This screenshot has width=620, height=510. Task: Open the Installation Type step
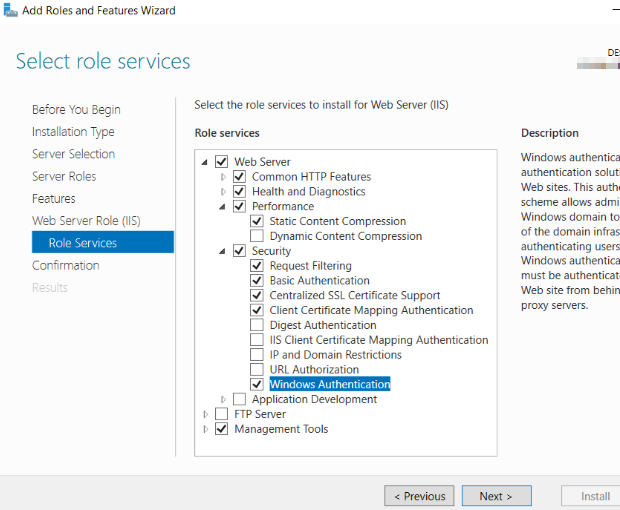pyautogui.click(x=73, y=132)
